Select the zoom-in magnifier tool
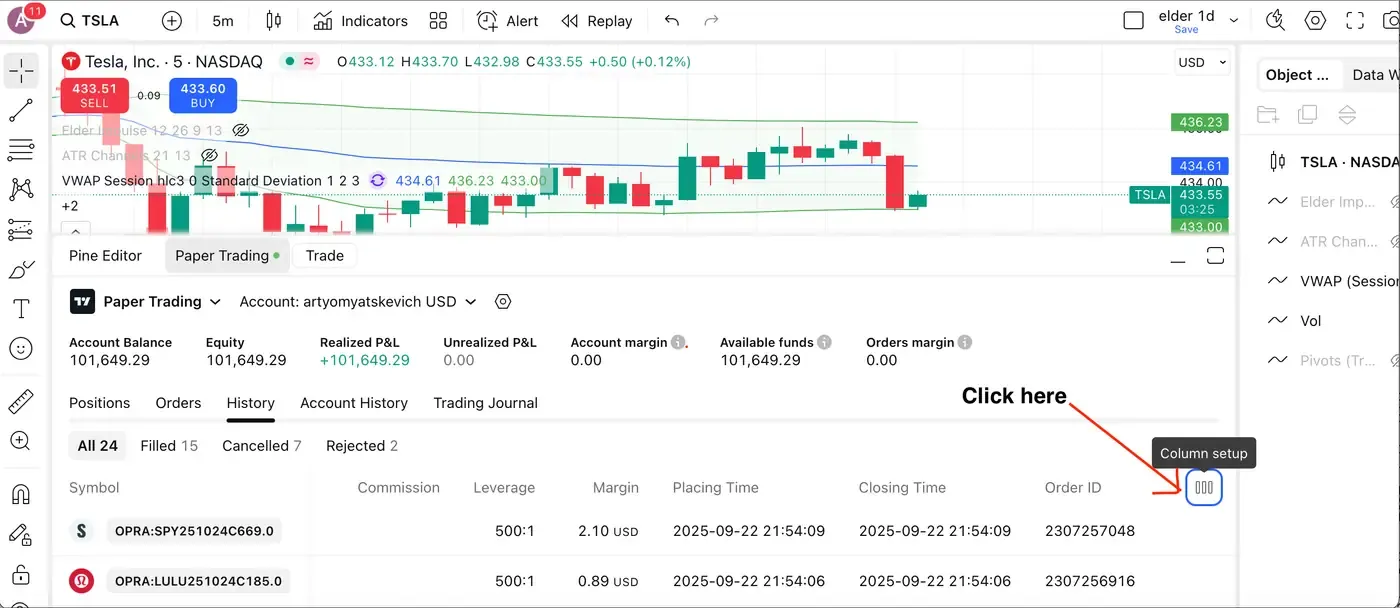 coord(20,441)
